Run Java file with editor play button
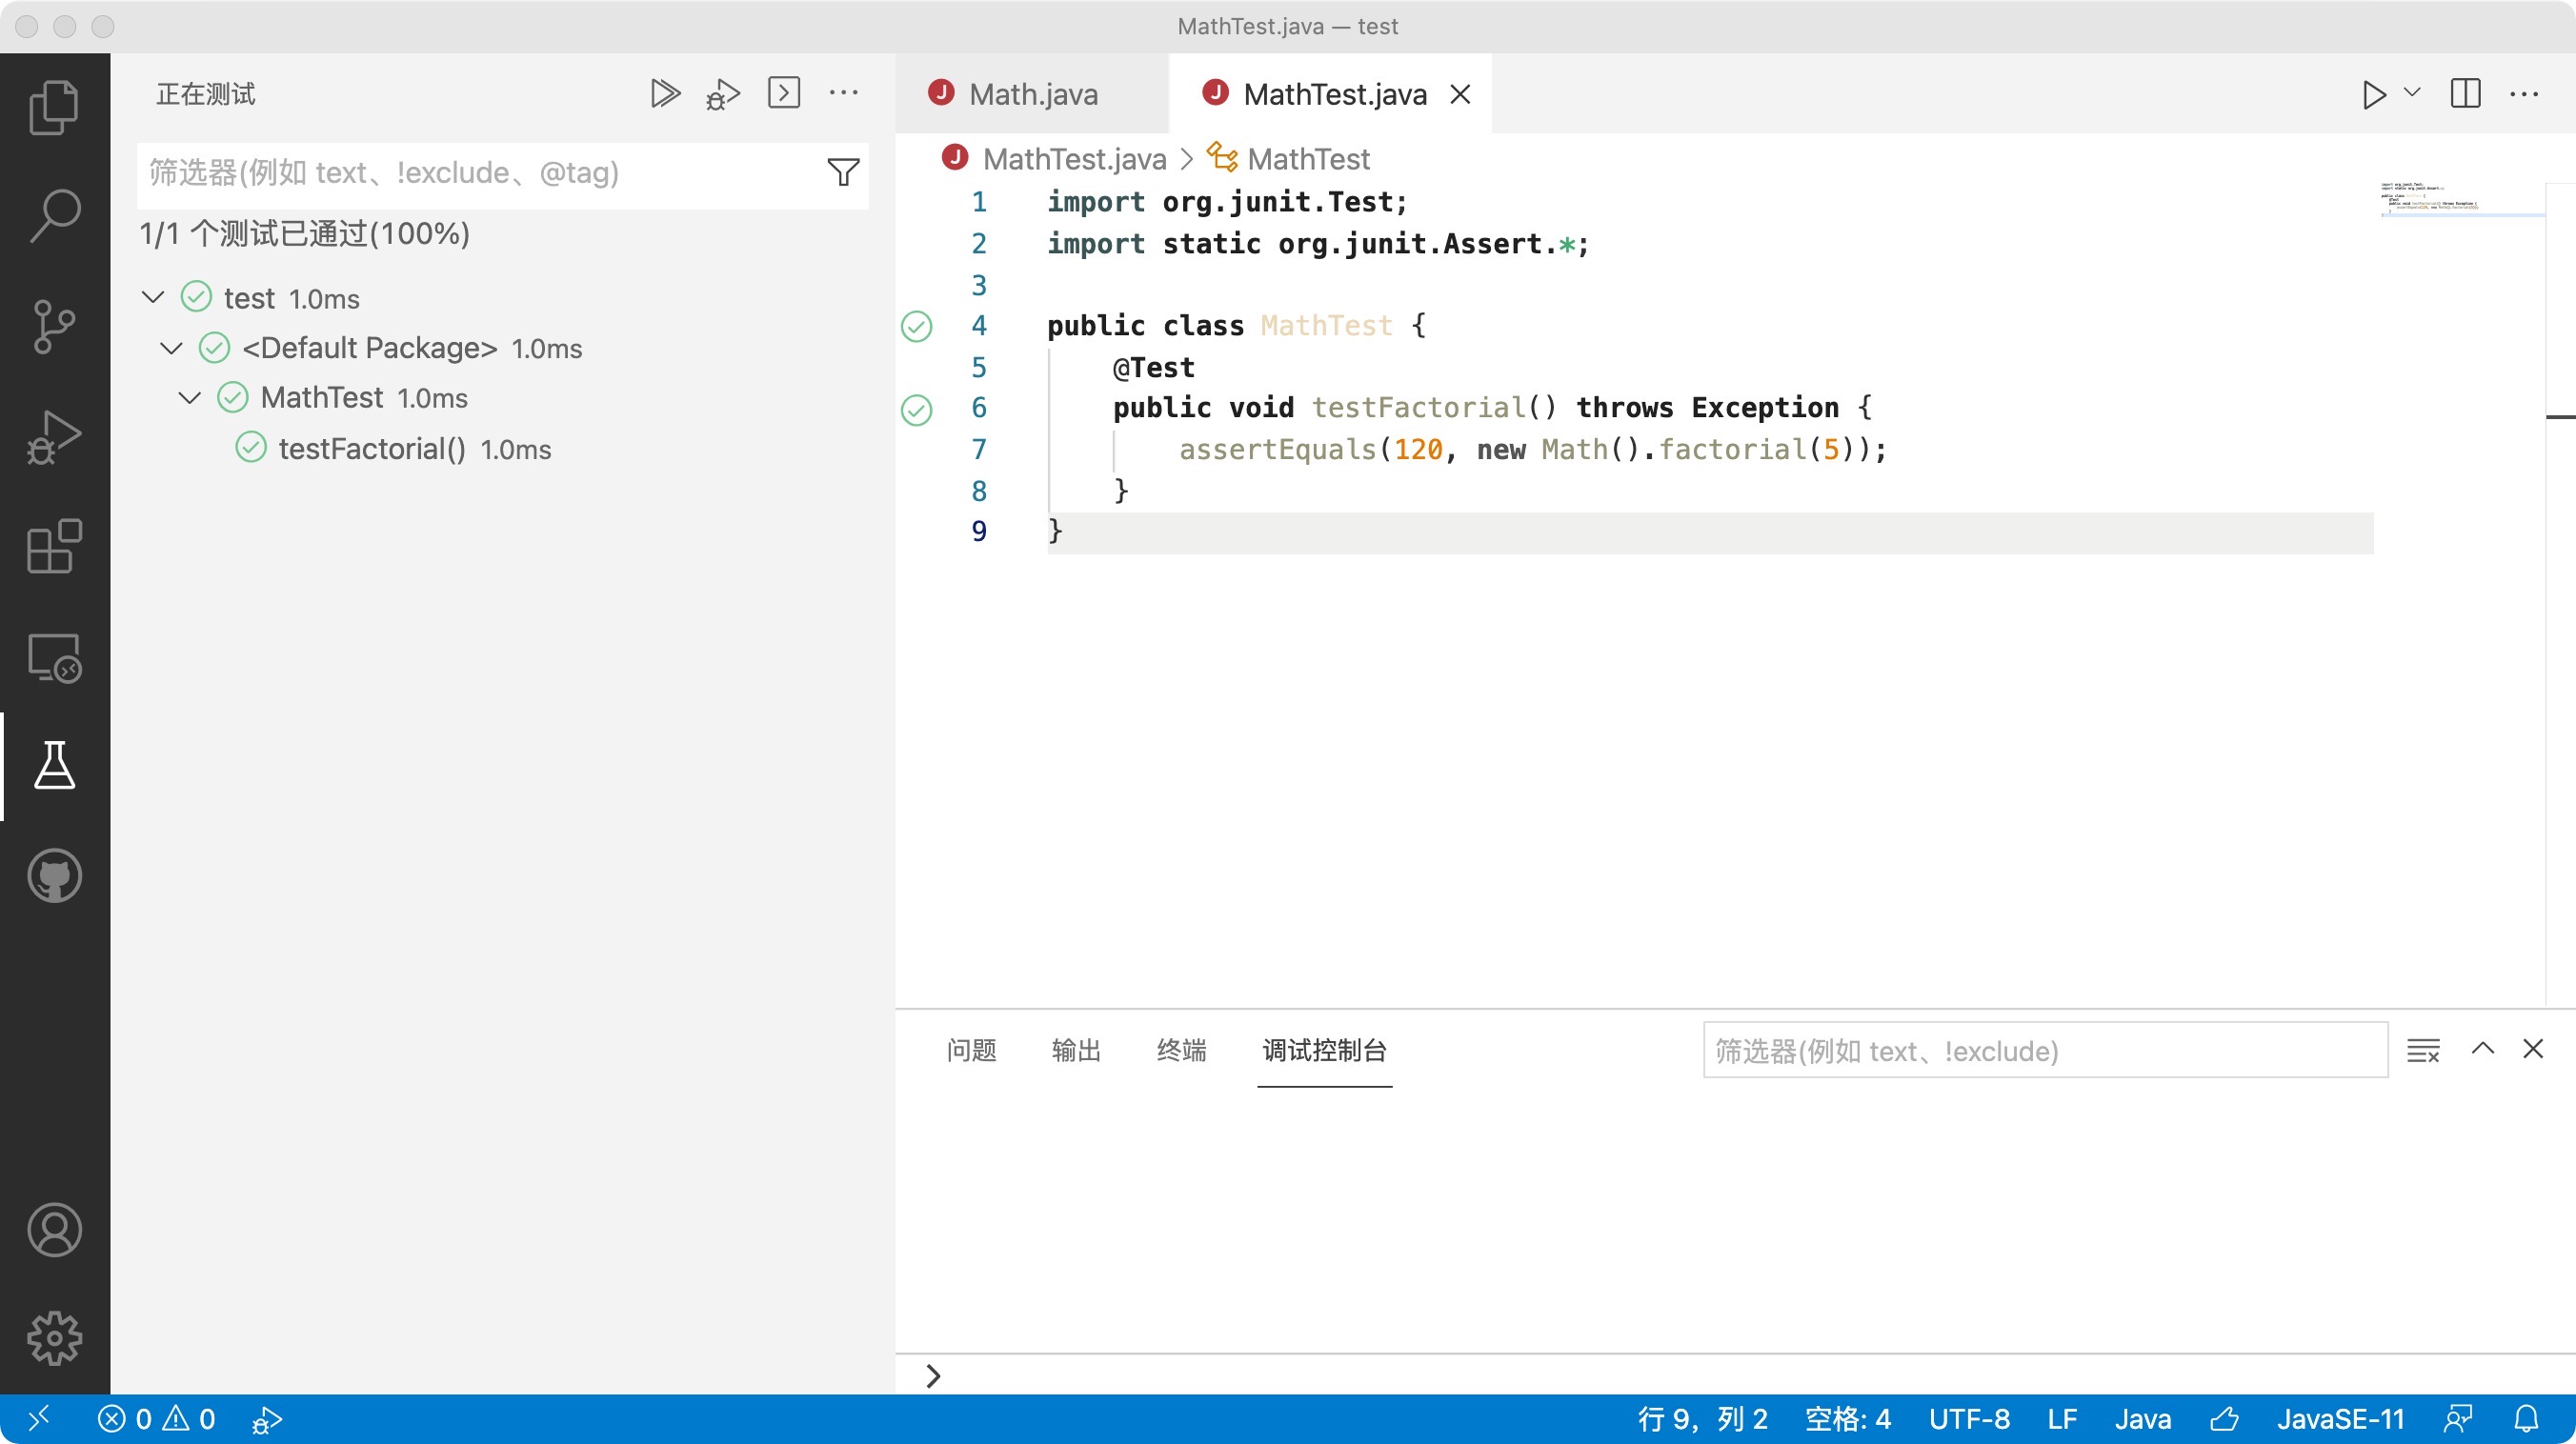Image resolution: width=2576 pixels, height=1444 pixels. coord(2373,94)
